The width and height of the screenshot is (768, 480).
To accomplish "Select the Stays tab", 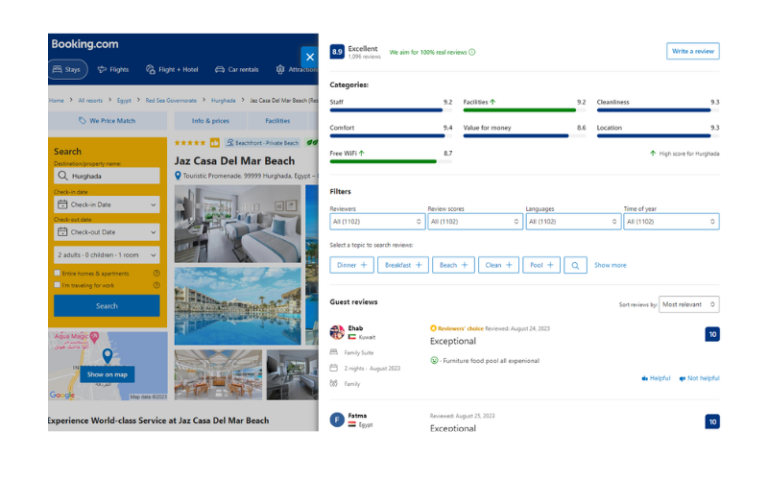I will coord(67,70).
